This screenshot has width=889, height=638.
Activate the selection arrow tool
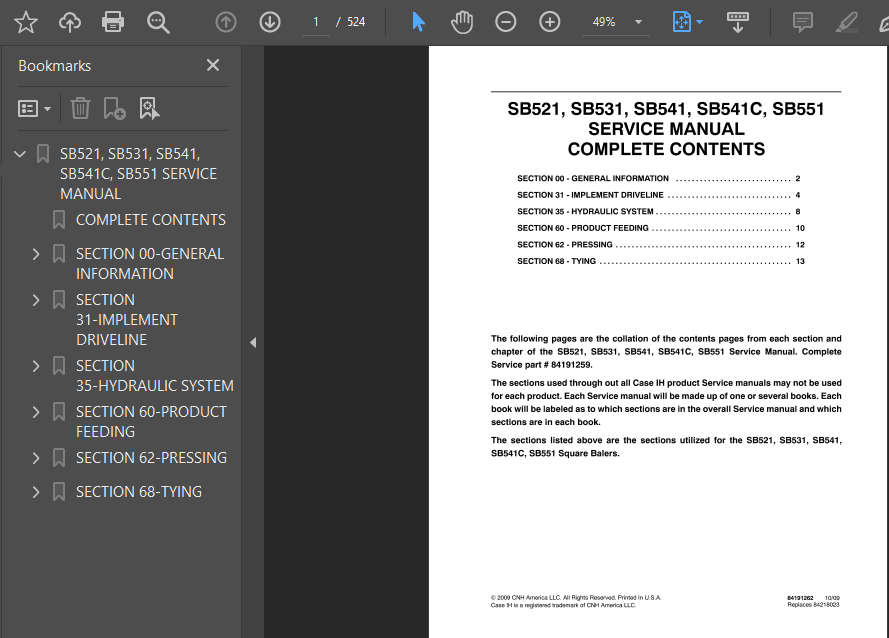click(x=418, y=22)
